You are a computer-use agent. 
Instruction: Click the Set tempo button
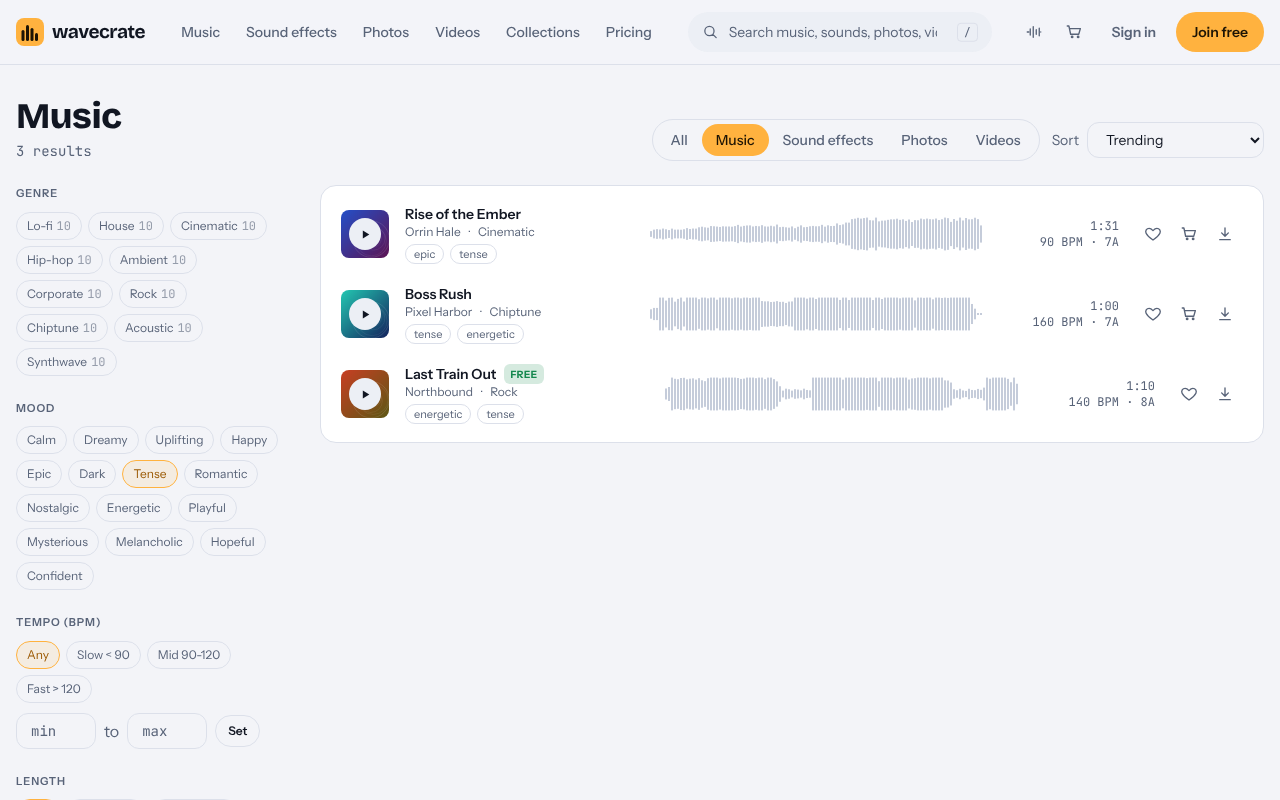pyautogui.click(x=237, y=731)
